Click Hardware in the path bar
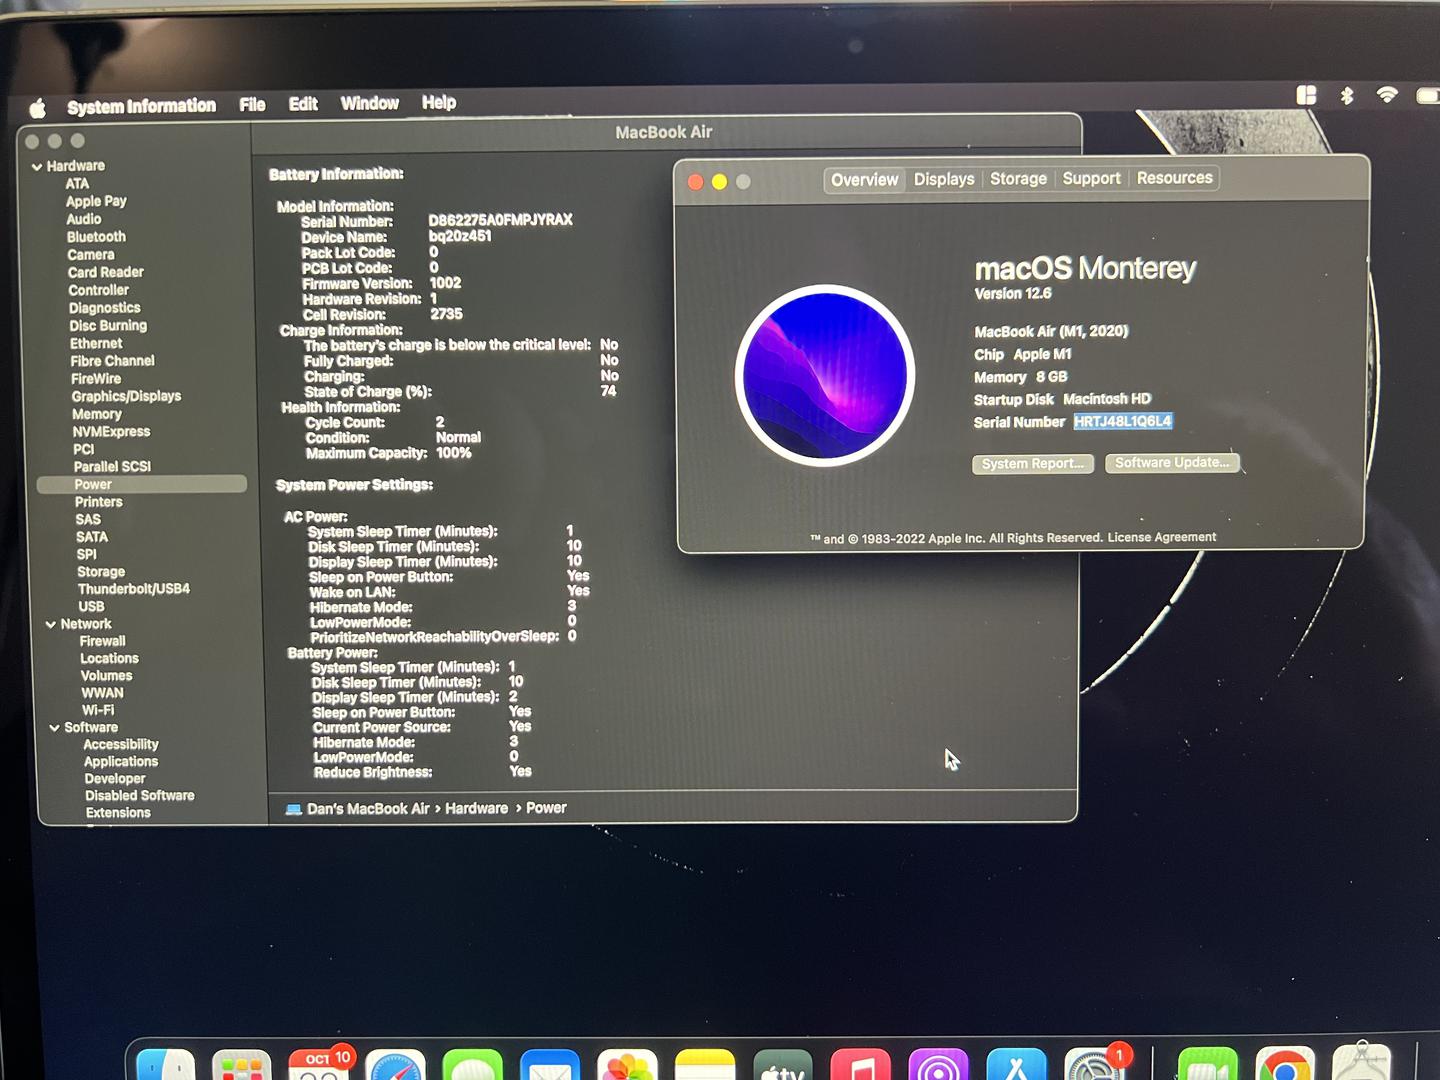The image size is (1440, 1080). tap(476, 808)
